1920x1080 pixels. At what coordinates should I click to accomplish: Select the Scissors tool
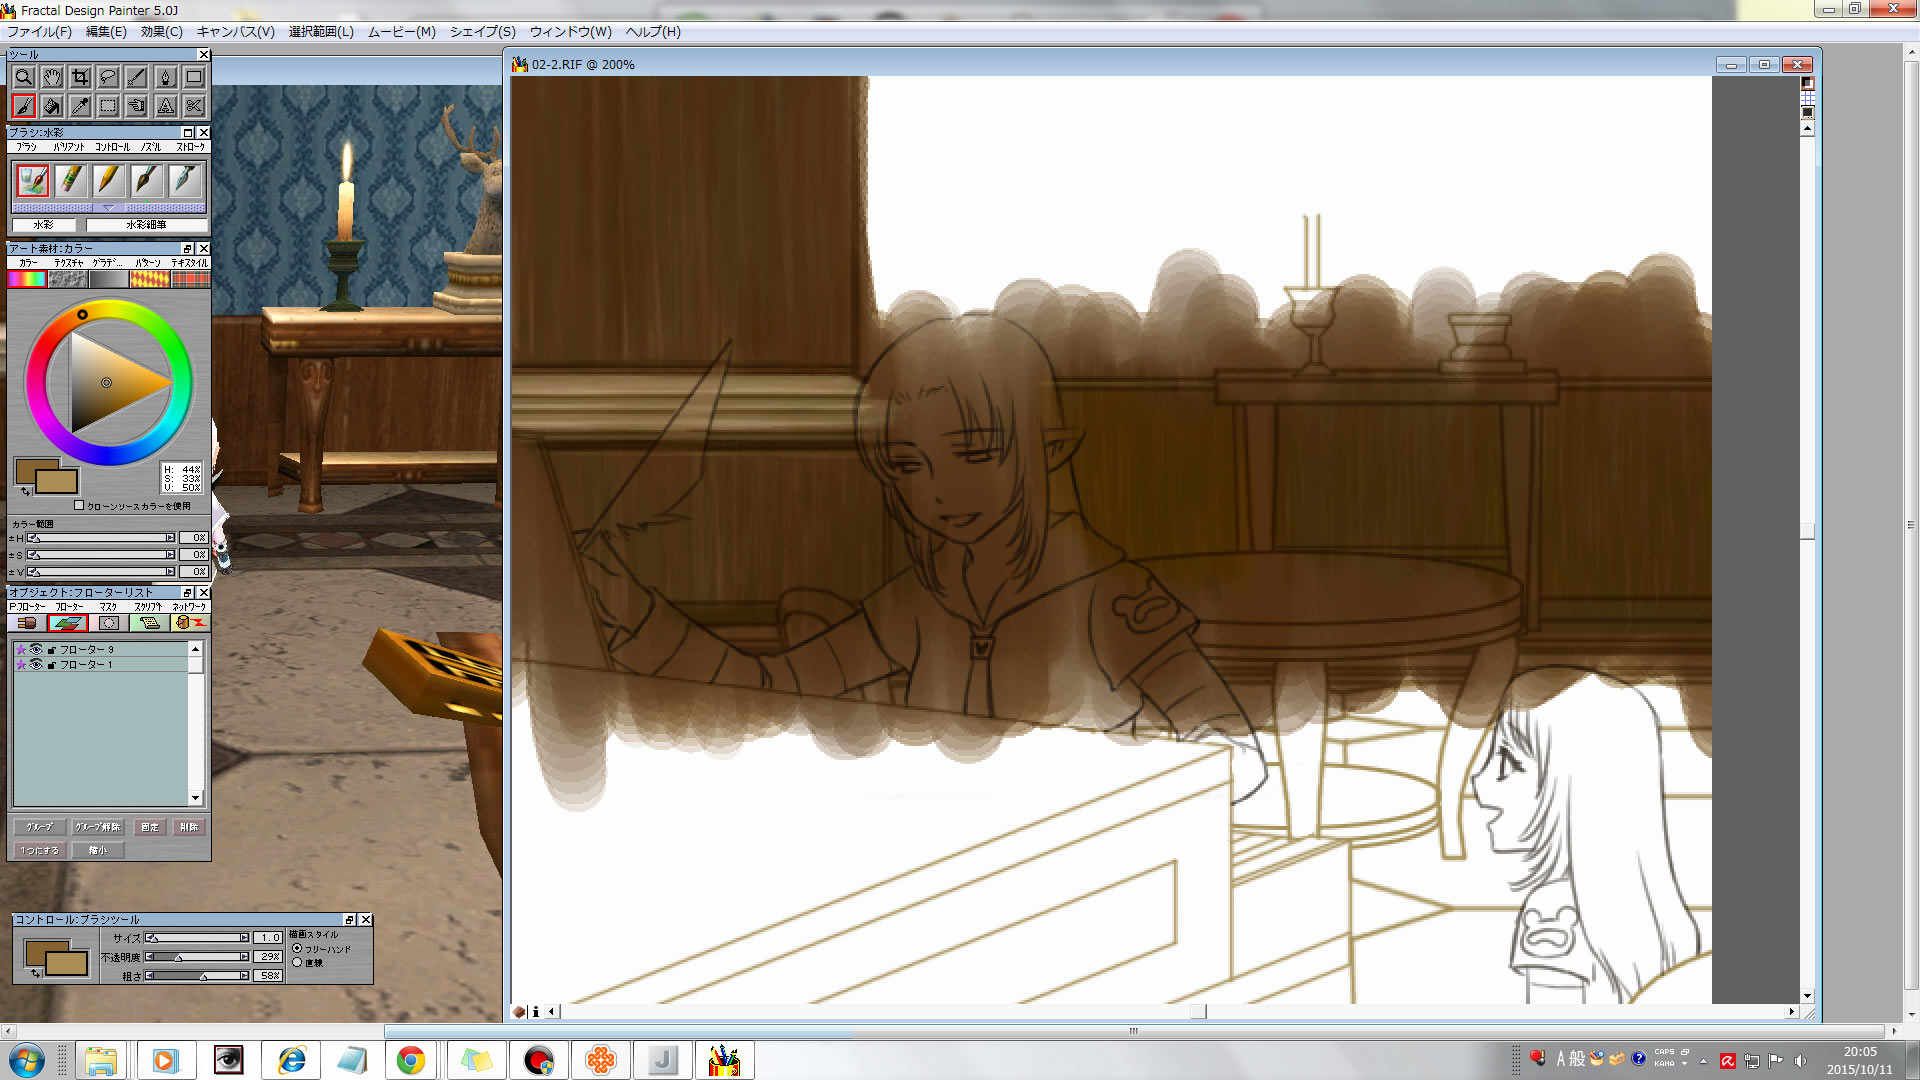click(x=194, y=105)
